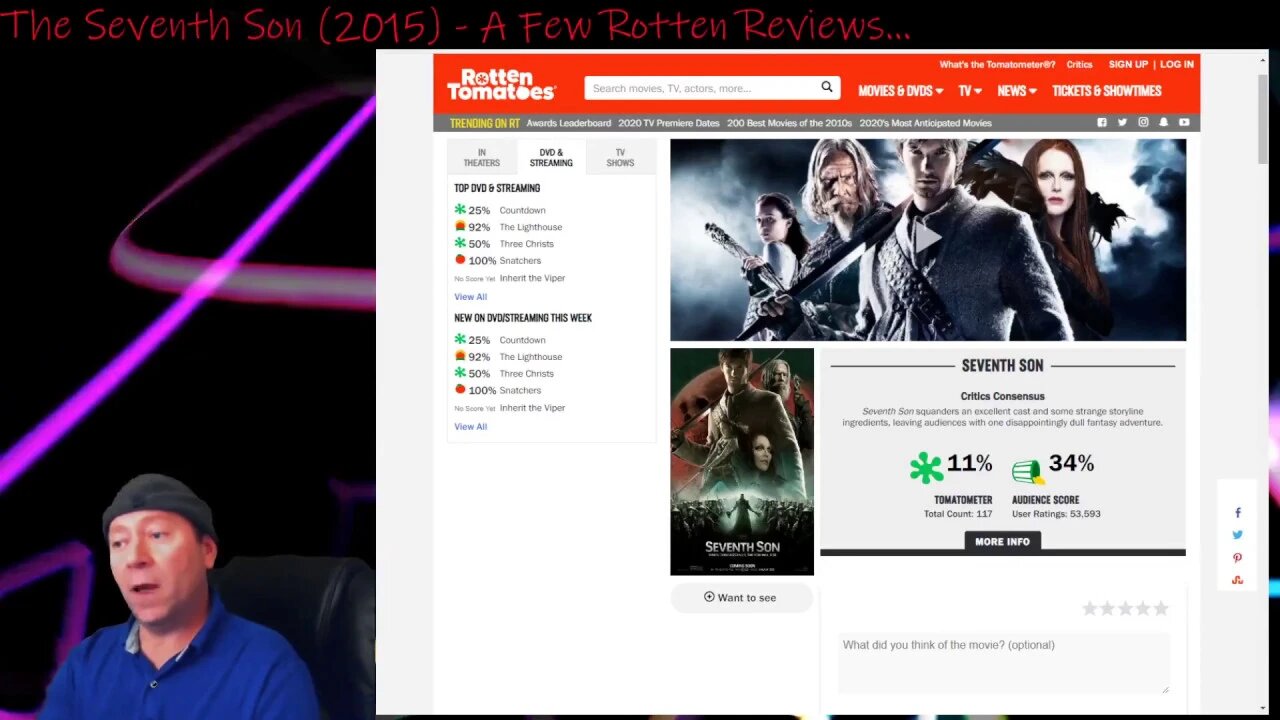Click the Tomatometer splat icon
Image resolution: width=1280 pixels, height=720 pixels.
click(x=926, y=468)
